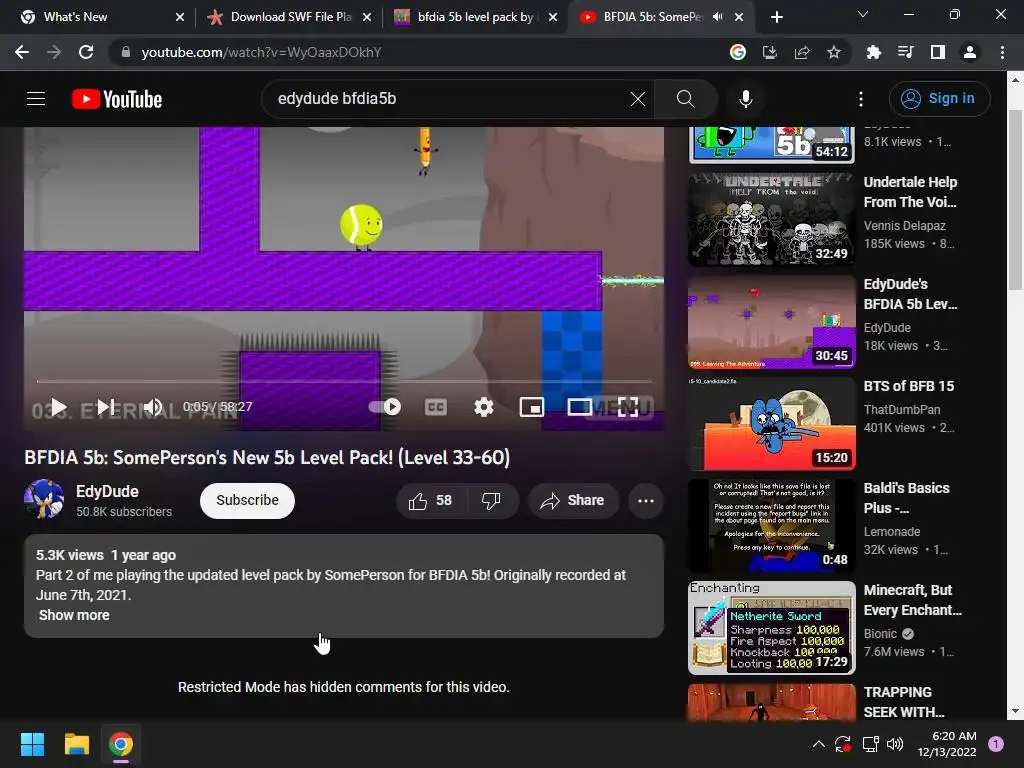The width and height of the screenshot is (1024, 768).
Task: Dislike the video
Action: [491, 501]
